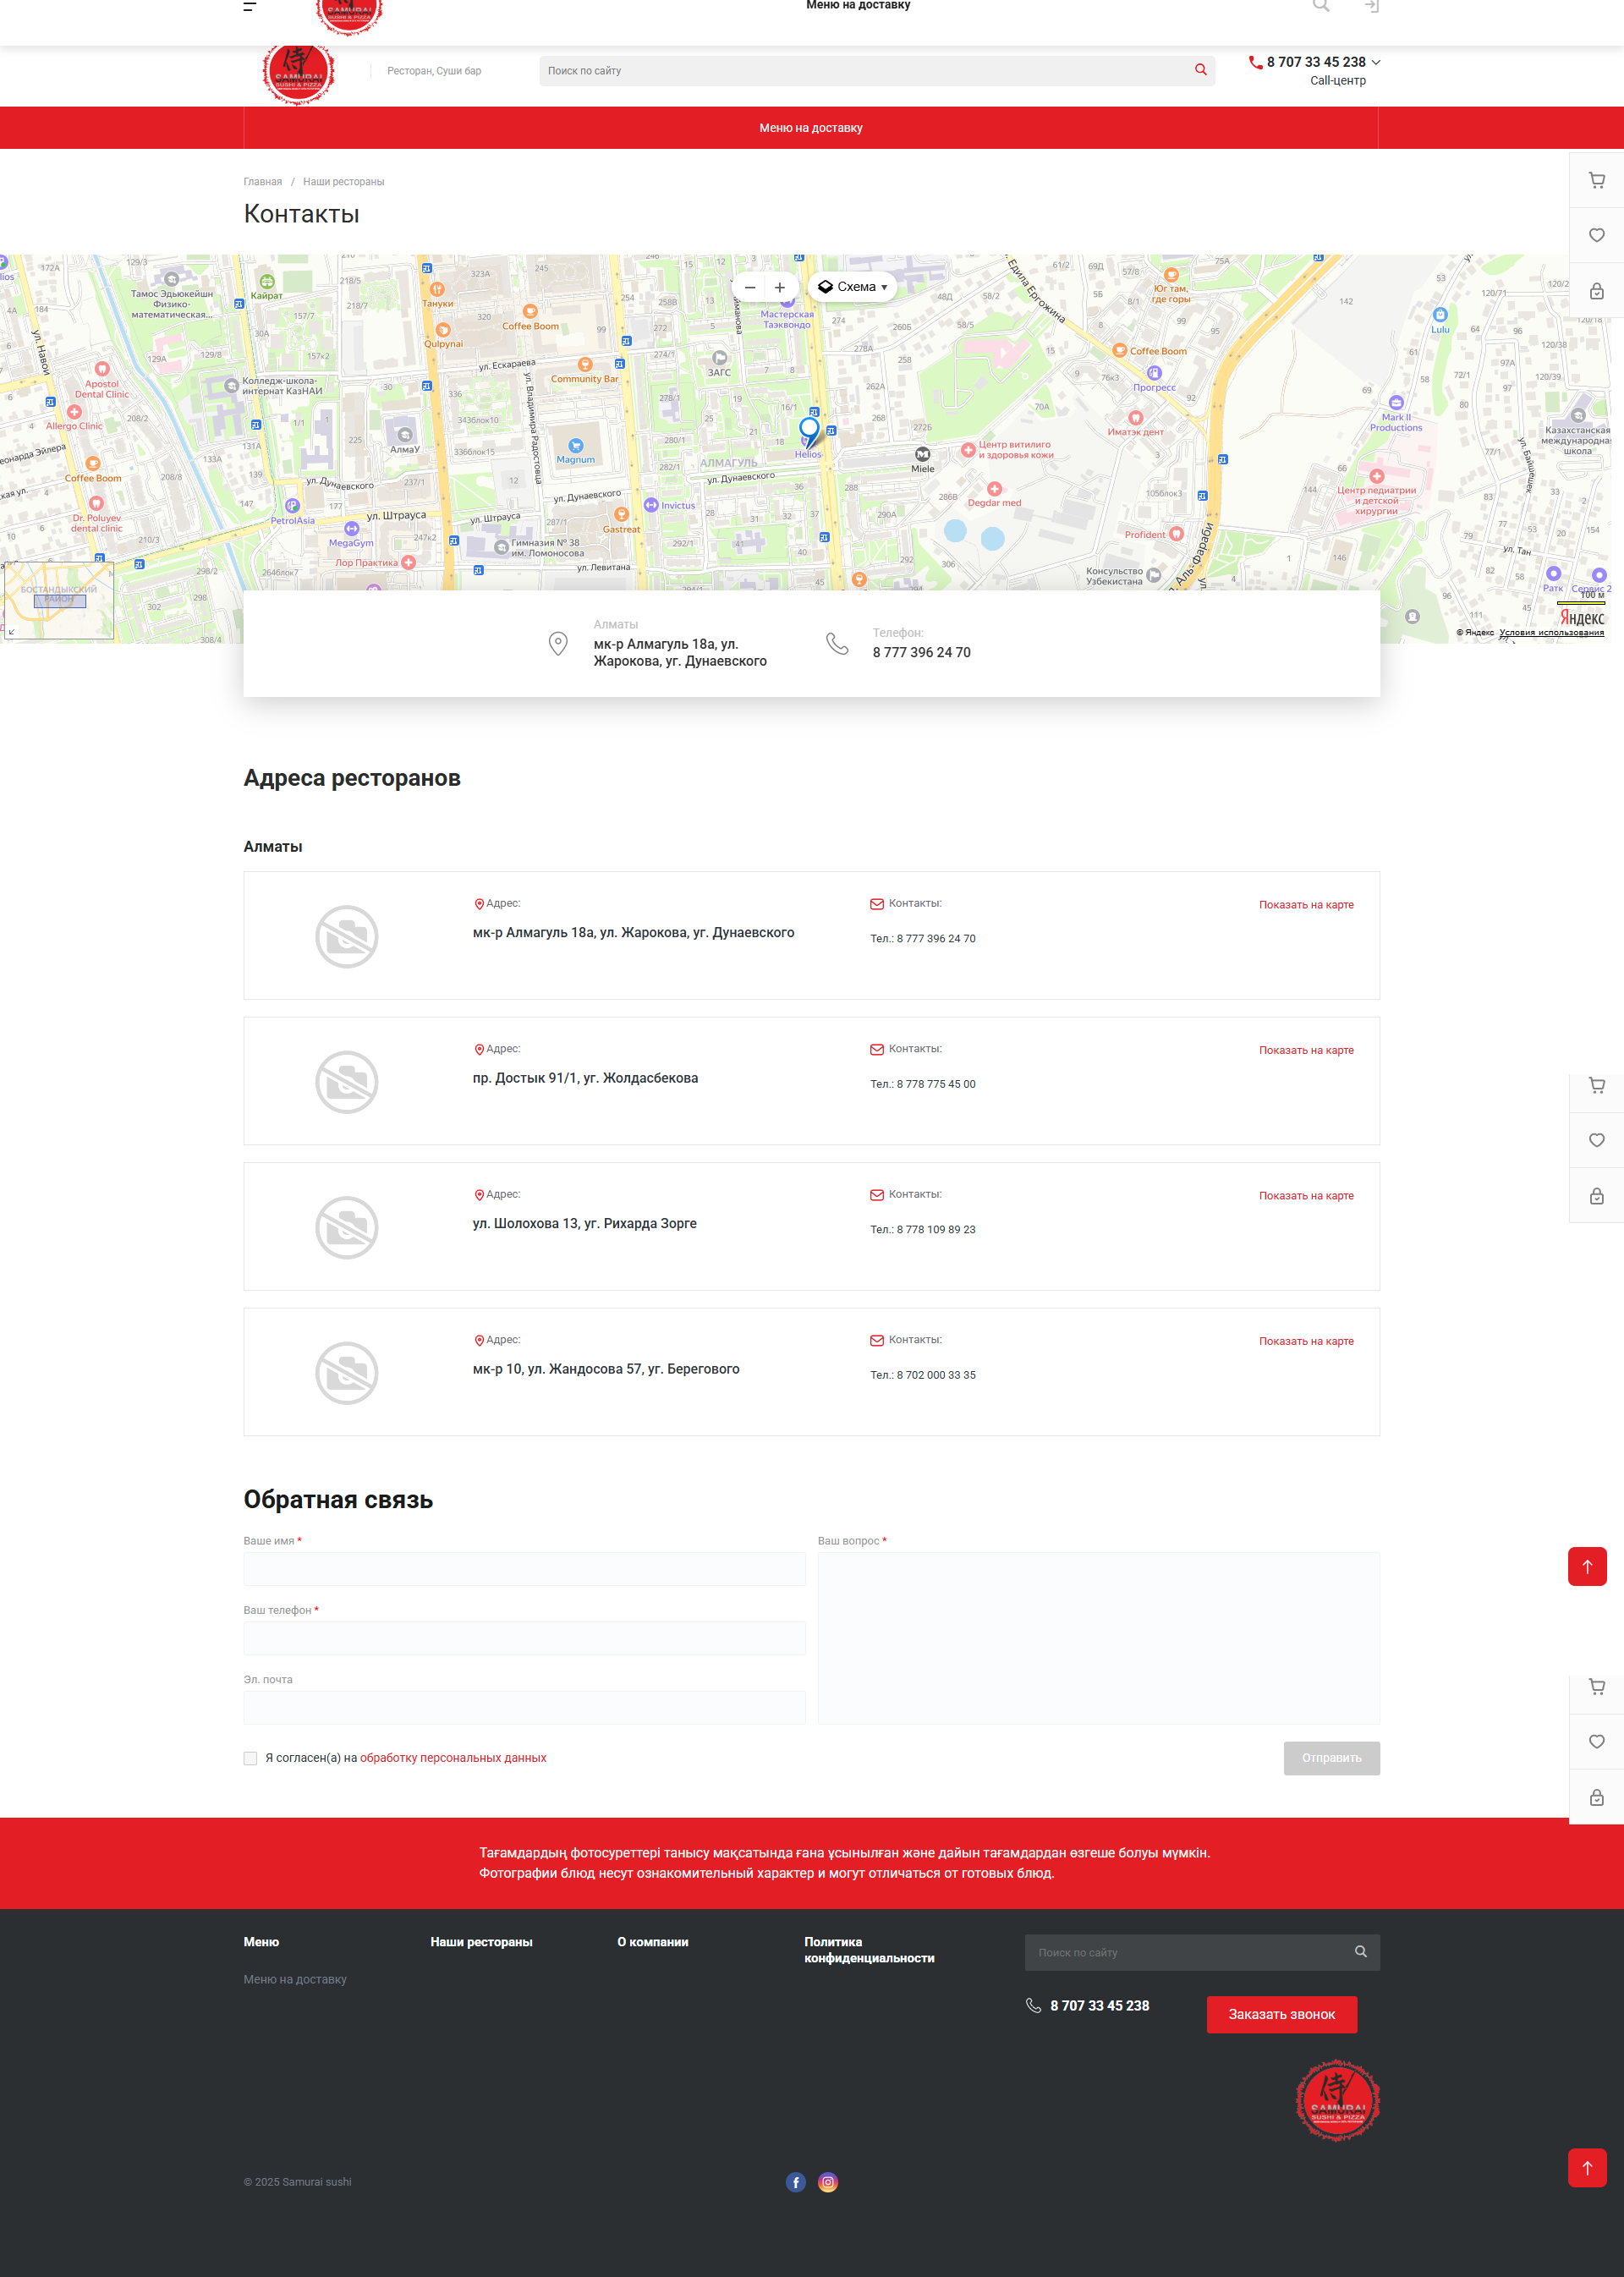Show the Шолохова 13 restaurant on map
This screenshot has height=2277, width=1624.
[1305, 1196]
